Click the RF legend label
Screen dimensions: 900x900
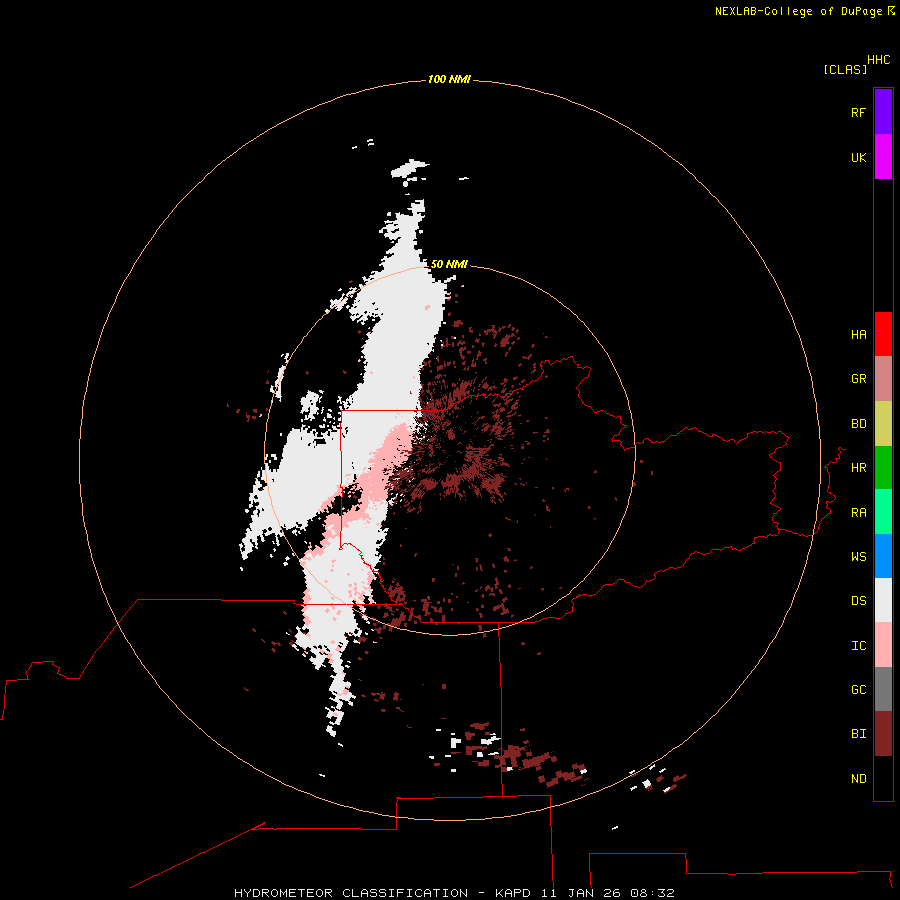(858, 113)
